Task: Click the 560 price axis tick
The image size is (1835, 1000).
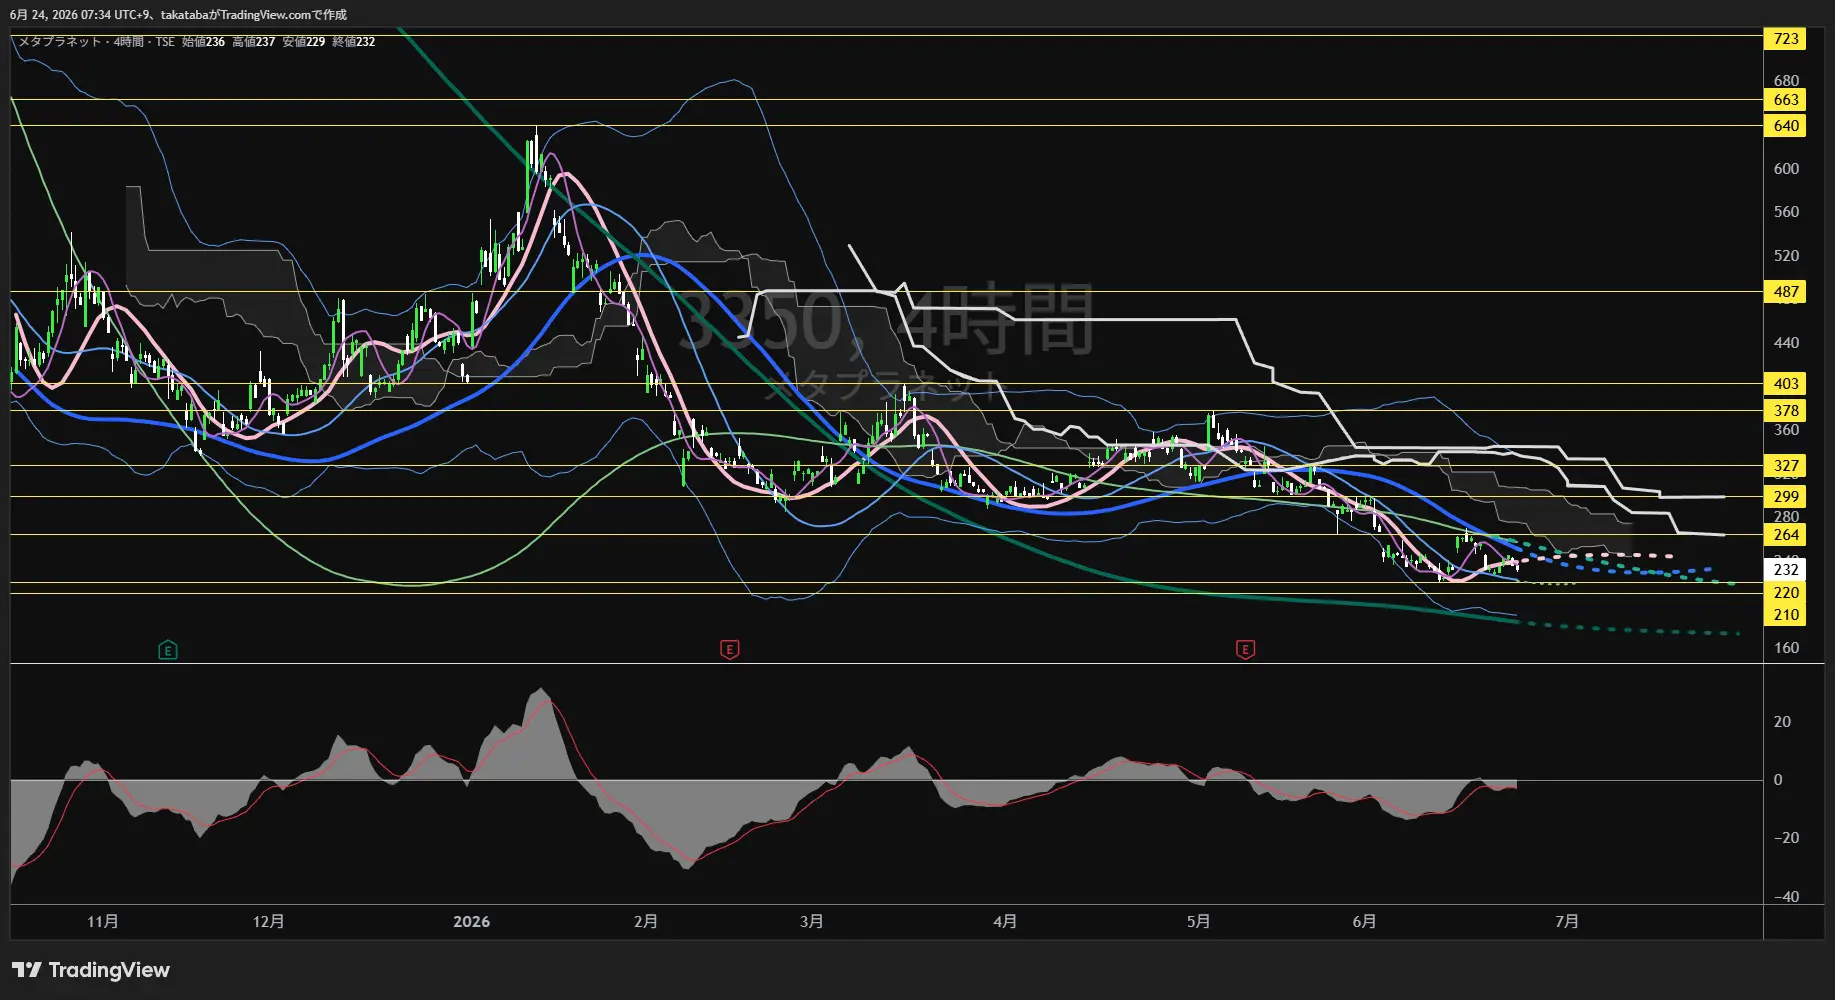Action: point(1786,212)
